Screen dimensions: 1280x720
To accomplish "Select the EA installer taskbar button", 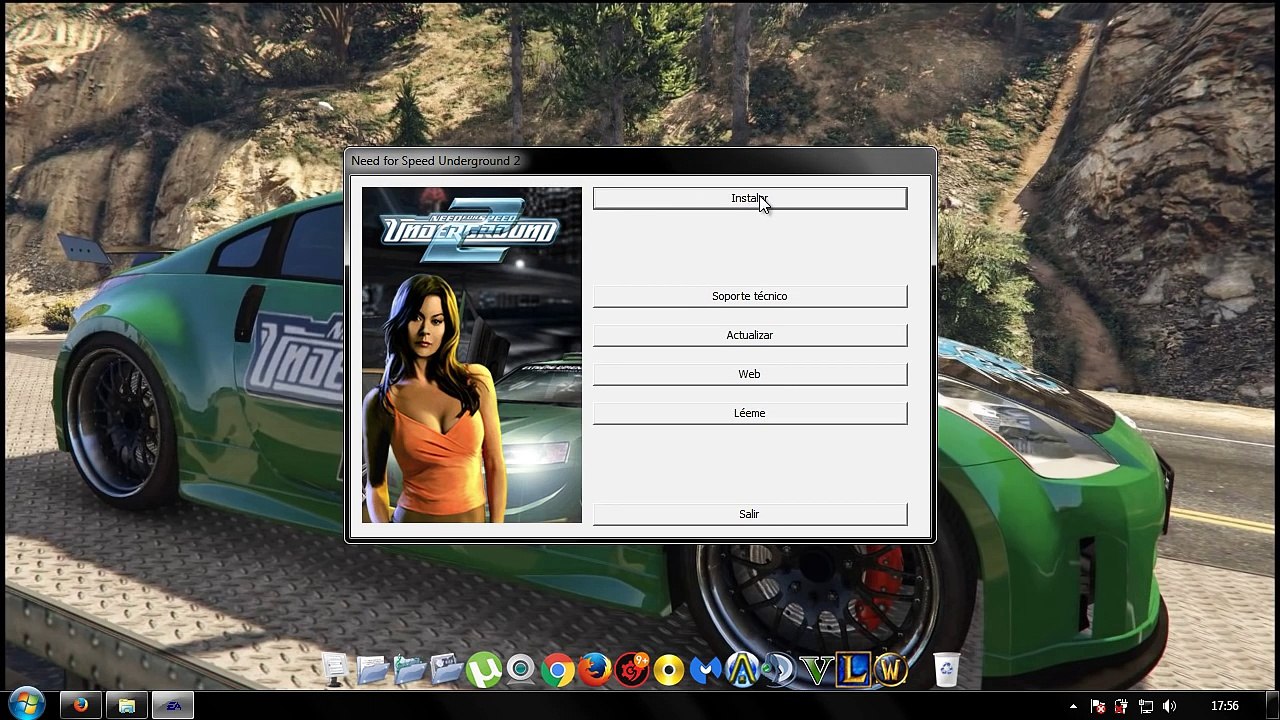I will point(173,705).
